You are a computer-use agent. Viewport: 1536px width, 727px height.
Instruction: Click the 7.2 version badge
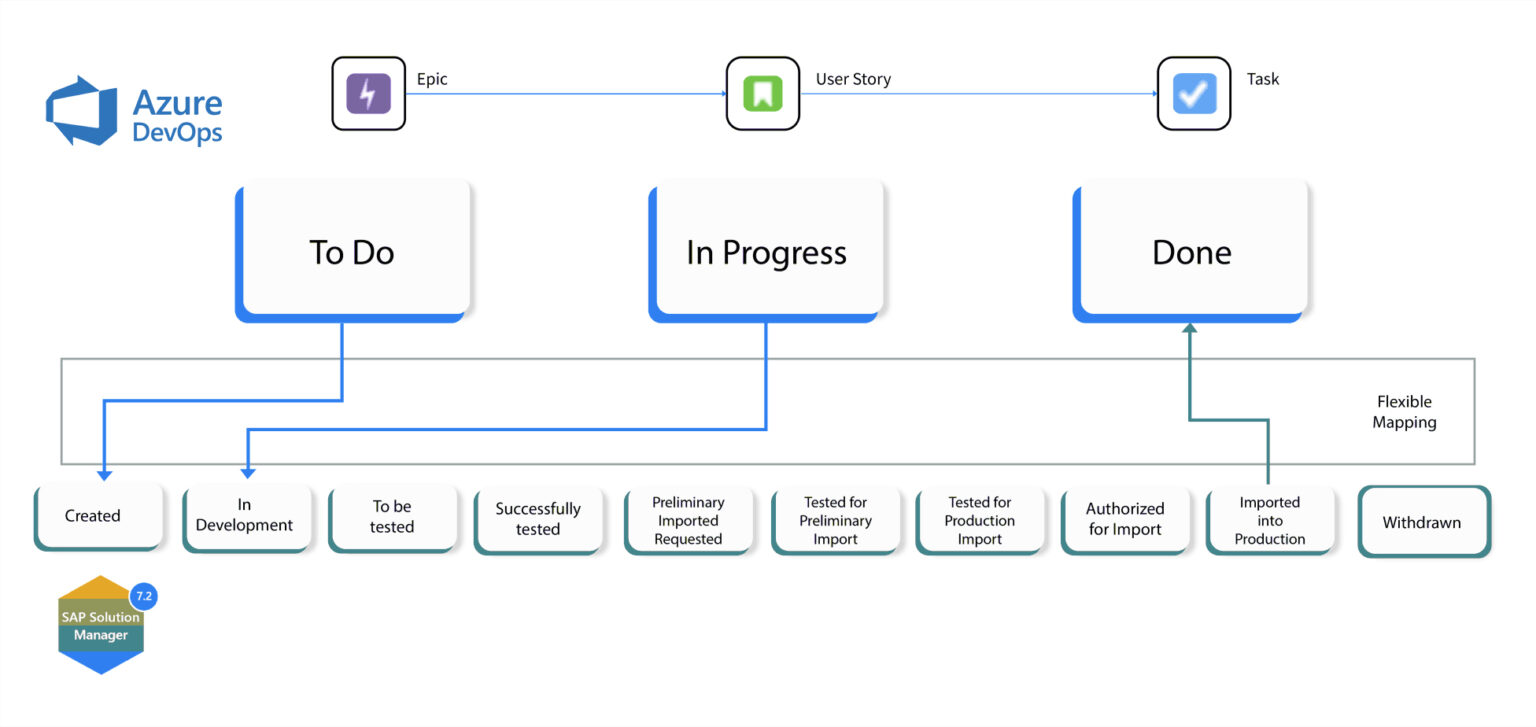pyautogui.click(x=142, y=595)
